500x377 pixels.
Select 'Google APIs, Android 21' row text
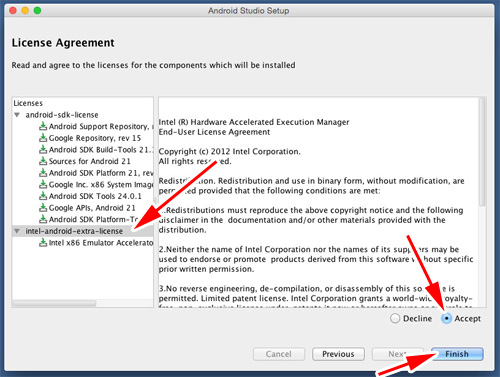coord(92,208)
